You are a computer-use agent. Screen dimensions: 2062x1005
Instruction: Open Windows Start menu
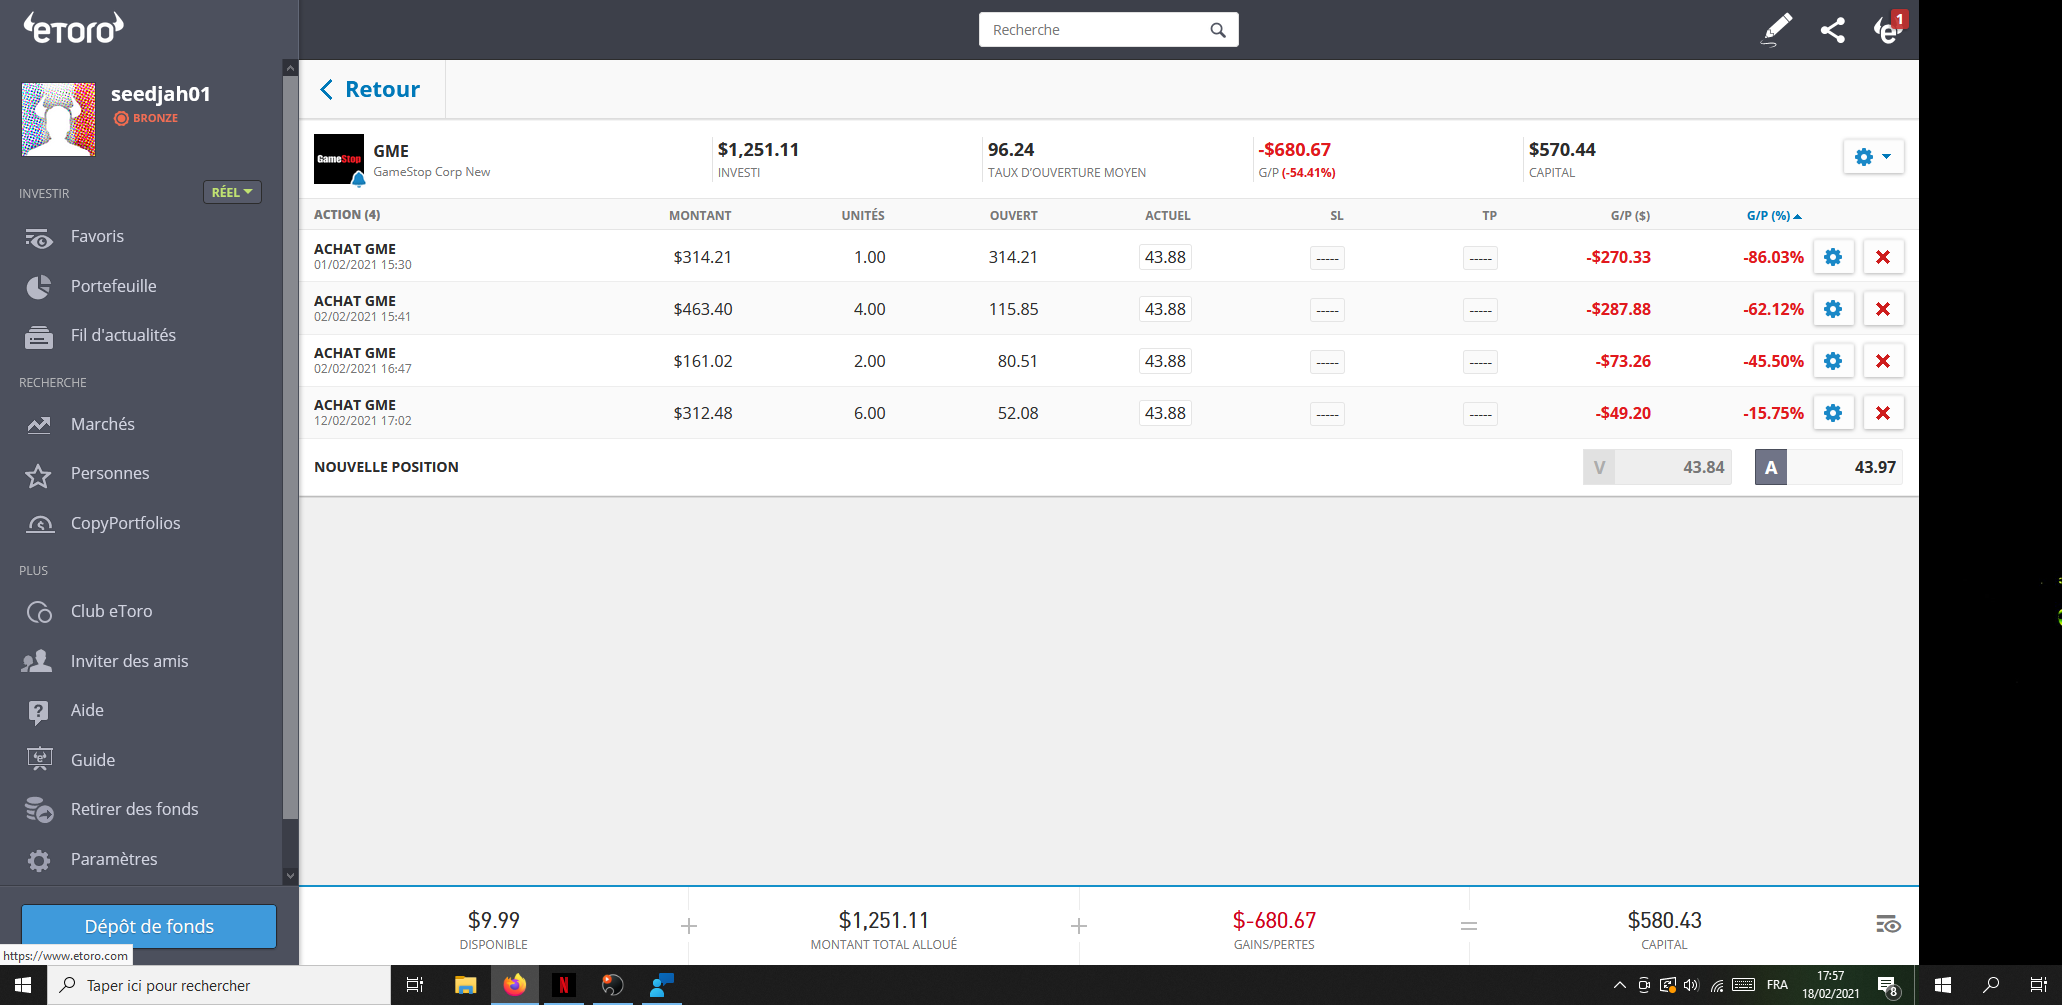[x=23, y=985]
